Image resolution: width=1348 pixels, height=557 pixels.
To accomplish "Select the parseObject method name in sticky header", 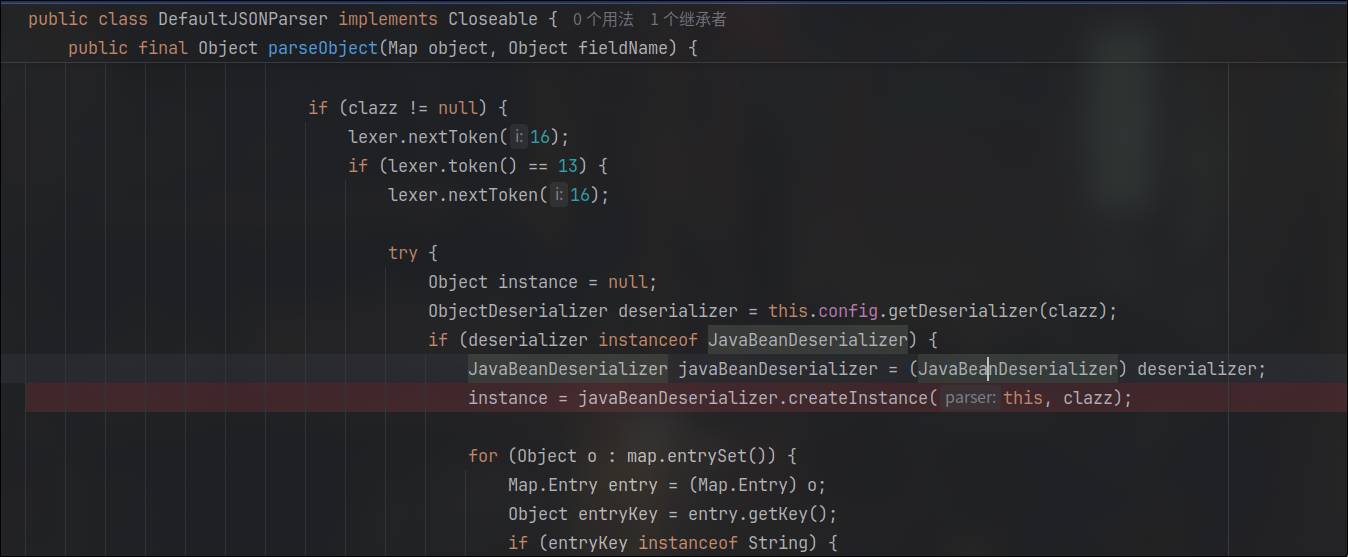I will point(322,48).
